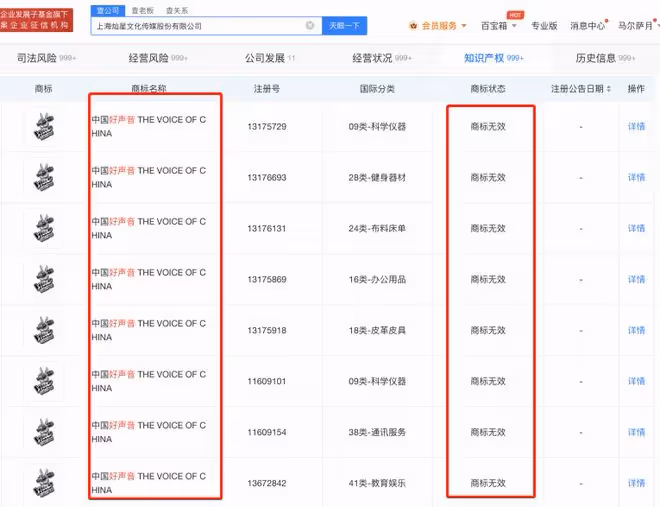Click the 09类-科学仪器 cell for 13175729

coord(377,126)
